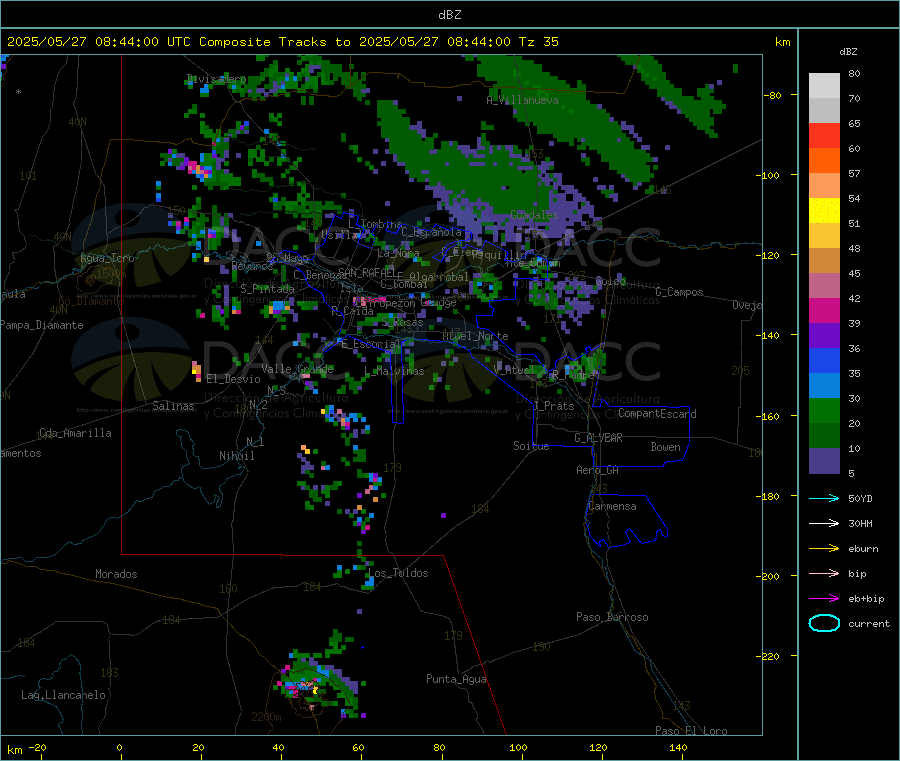Click the '30HM' legend label
Viewport: 900px width, 761px height.
click(x=860, y=523)
